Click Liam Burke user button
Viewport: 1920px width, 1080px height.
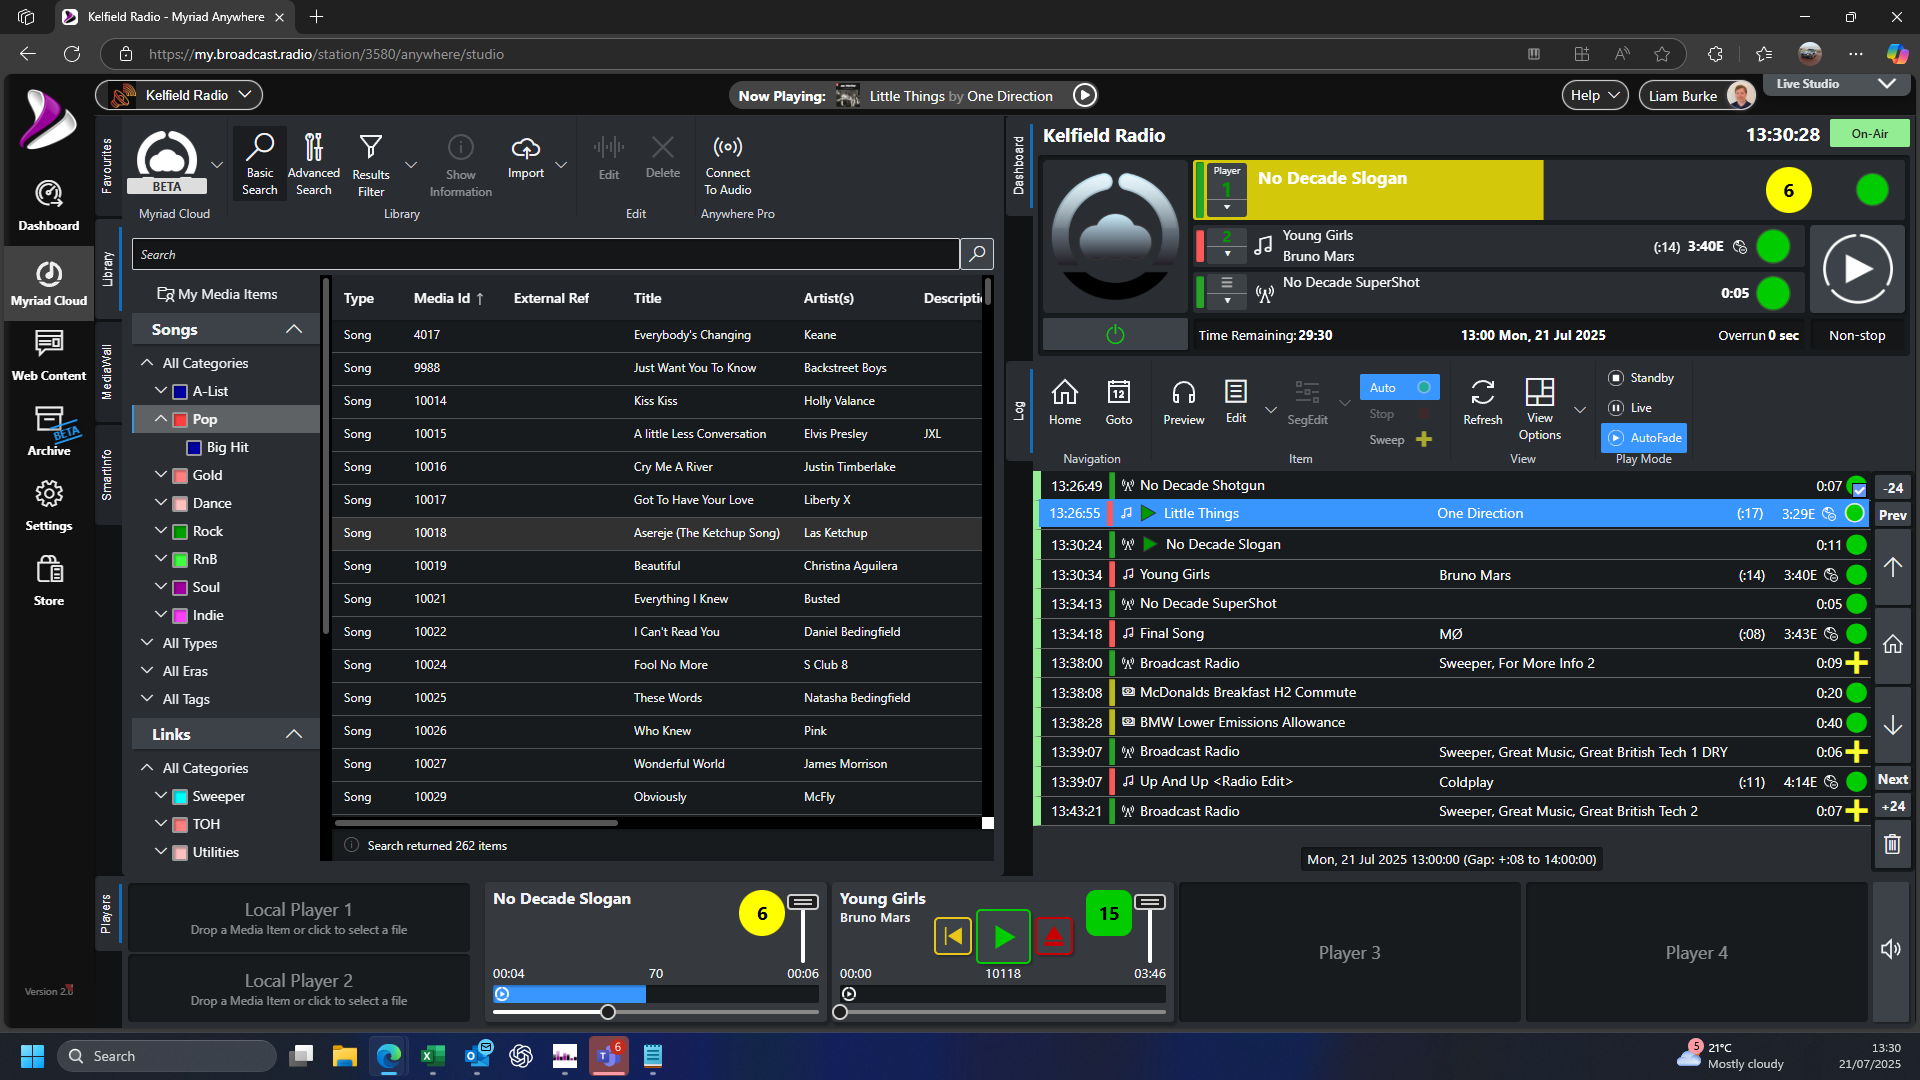pyautogui.click(x=1699, y=95)
